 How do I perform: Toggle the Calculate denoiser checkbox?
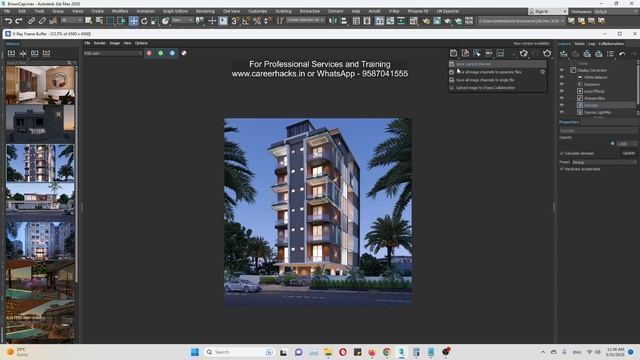tap(562, 153)
